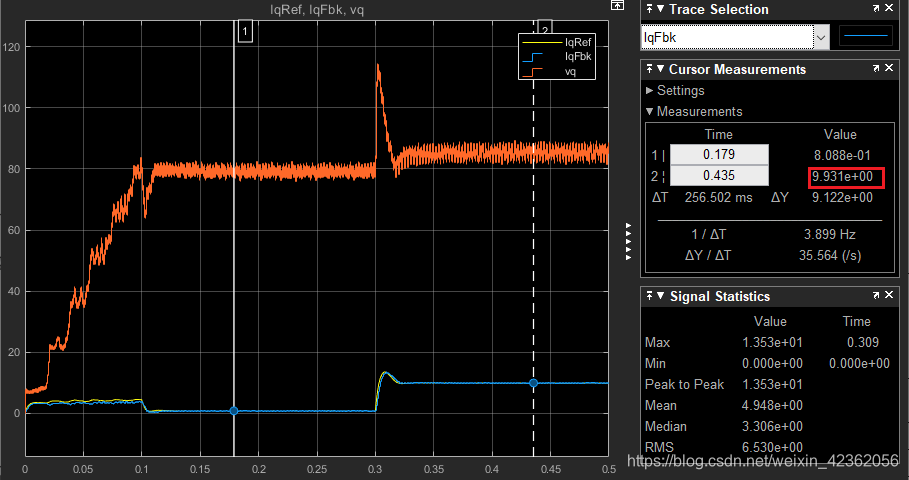This screenshot has width=909, height=480.
Task: Undock the Cursor Measurements panel
Action: pyautogui.click(x=876, y=68)
